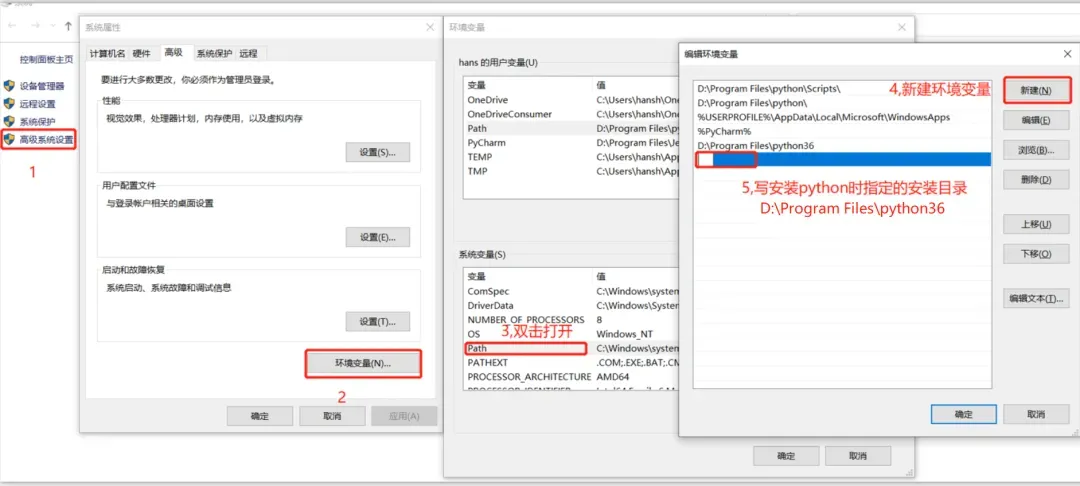The image size is (1080, 486).
Task: Click shield icon beside 远程设置
Action: (x=9, y=104)
